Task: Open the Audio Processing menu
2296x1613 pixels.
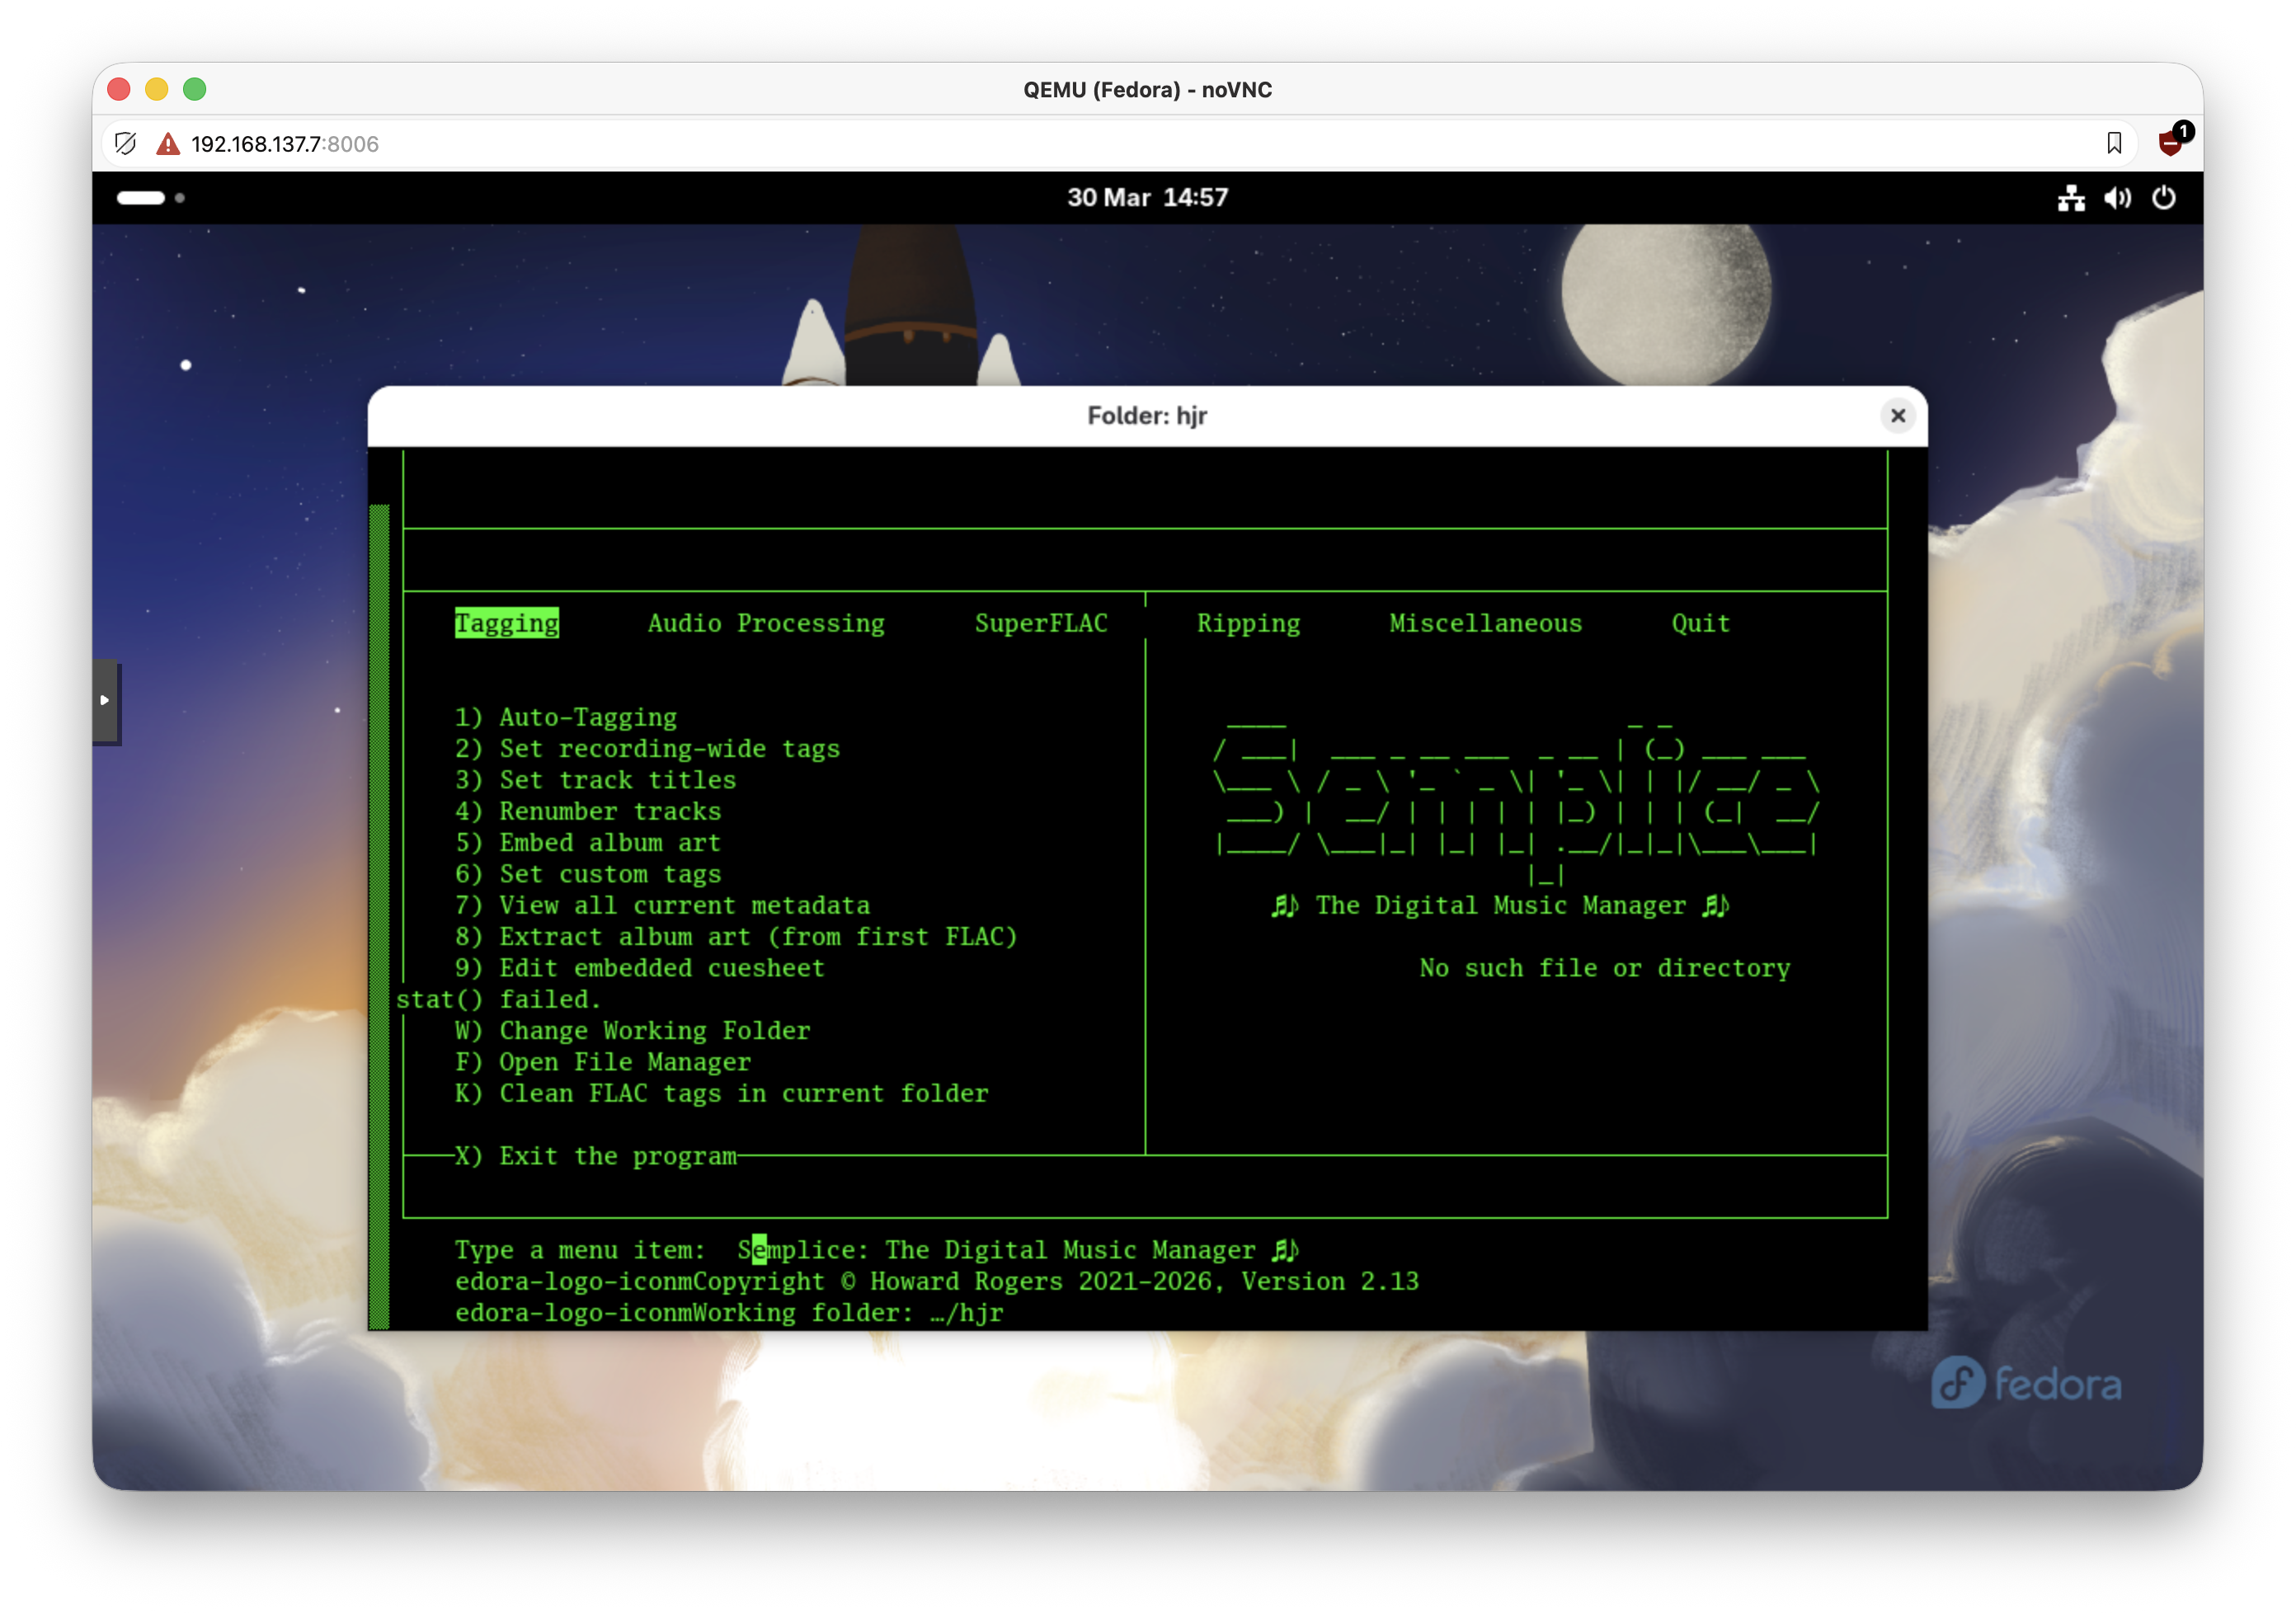Action: (766, 623)
